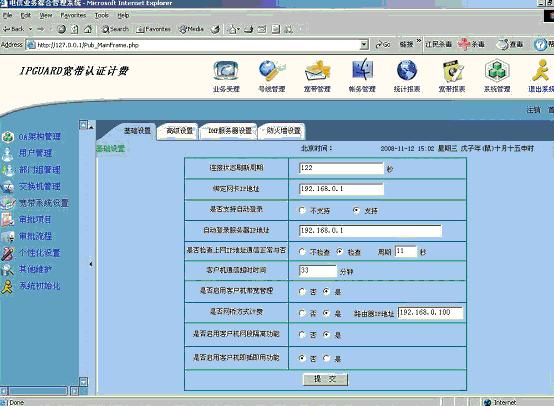The width and height of the screenshot is (554, 406).
Task: Select 否 for client plug-and-play function
Action: point(302,358)
